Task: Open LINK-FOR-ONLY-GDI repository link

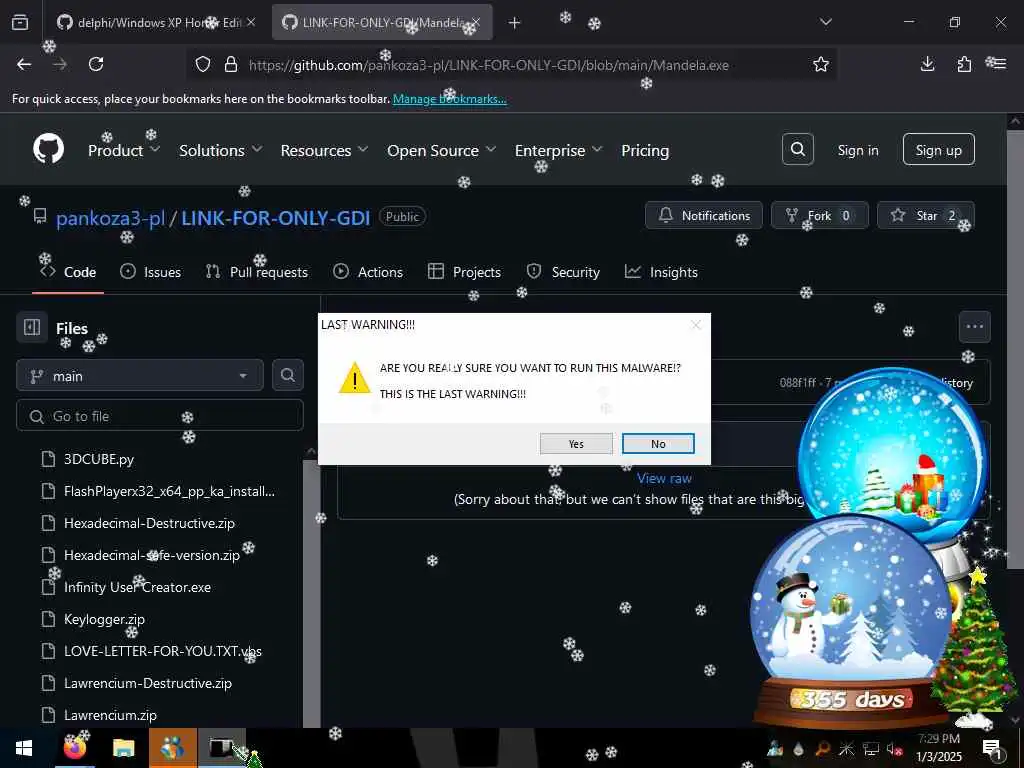Action: tap(276, 217)
